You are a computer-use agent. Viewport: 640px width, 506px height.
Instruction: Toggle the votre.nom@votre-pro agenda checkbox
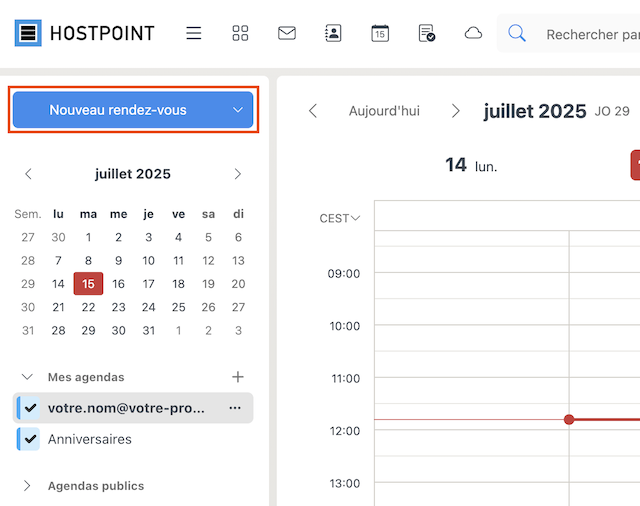(x=30, y=408)
